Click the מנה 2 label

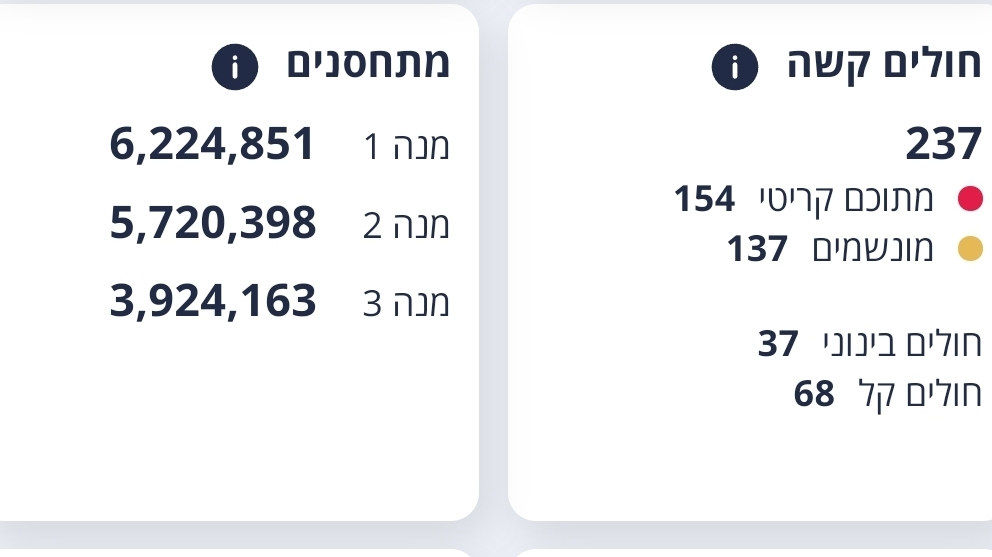click(406, 225)
